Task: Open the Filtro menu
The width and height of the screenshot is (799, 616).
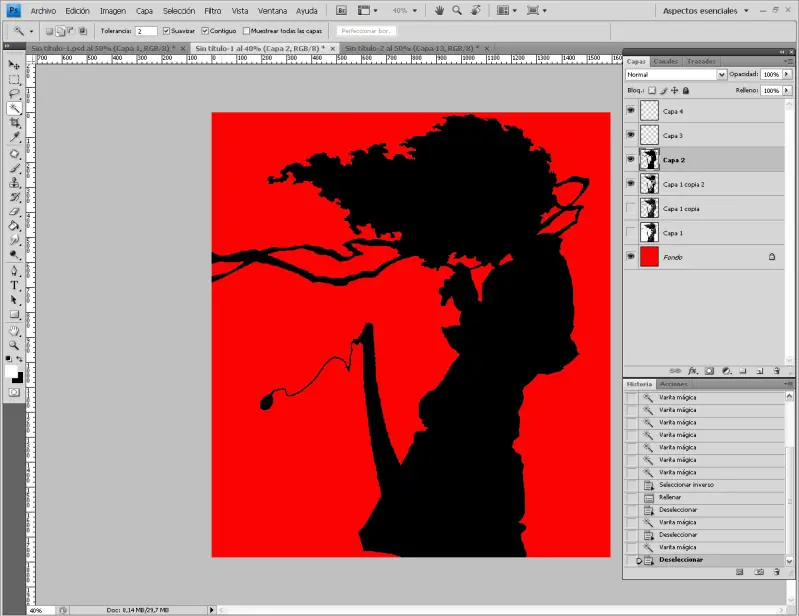Action: [x=212, y=11]
